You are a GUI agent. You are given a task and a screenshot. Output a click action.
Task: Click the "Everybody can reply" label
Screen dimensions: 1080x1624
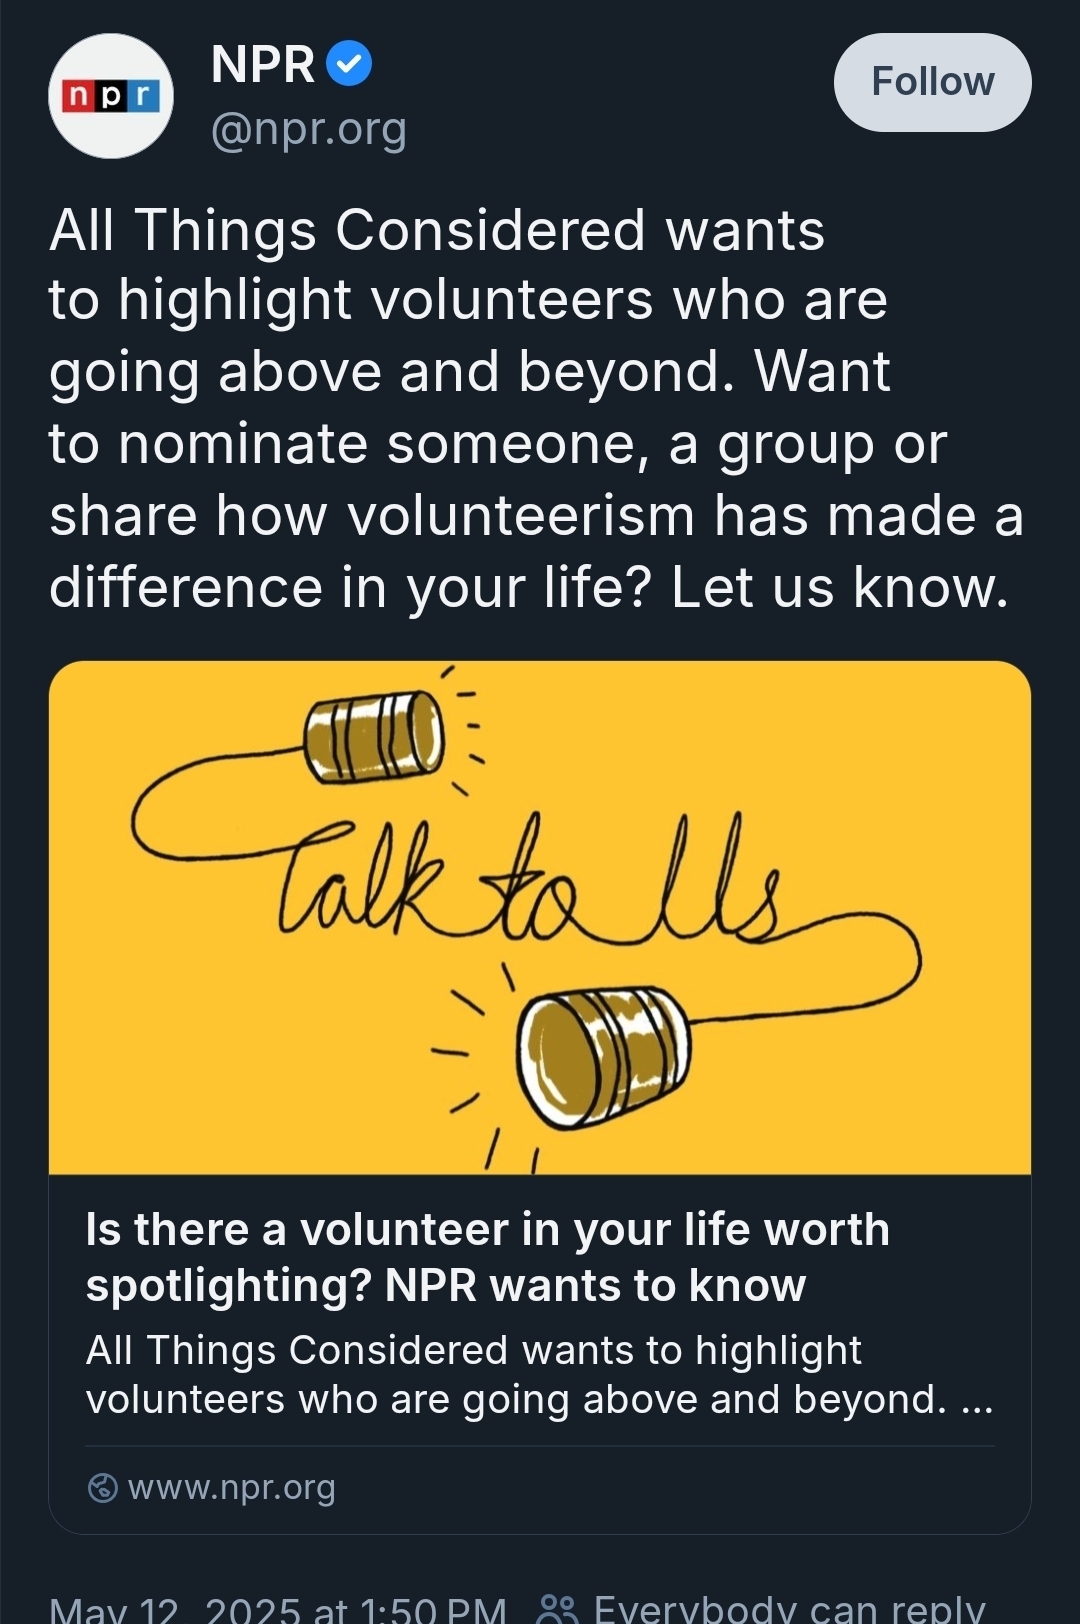788,1608
